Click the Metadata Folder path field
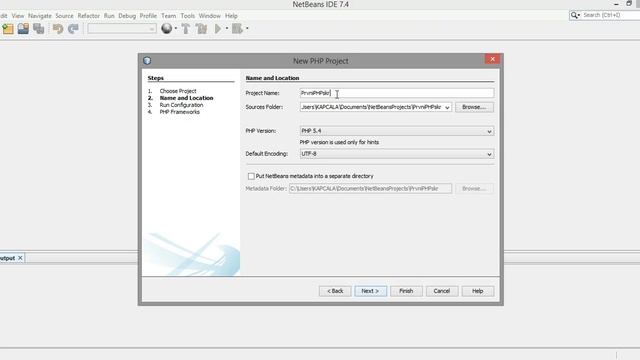The width and height of the screenshot is (640, 360). click(370, 189)
